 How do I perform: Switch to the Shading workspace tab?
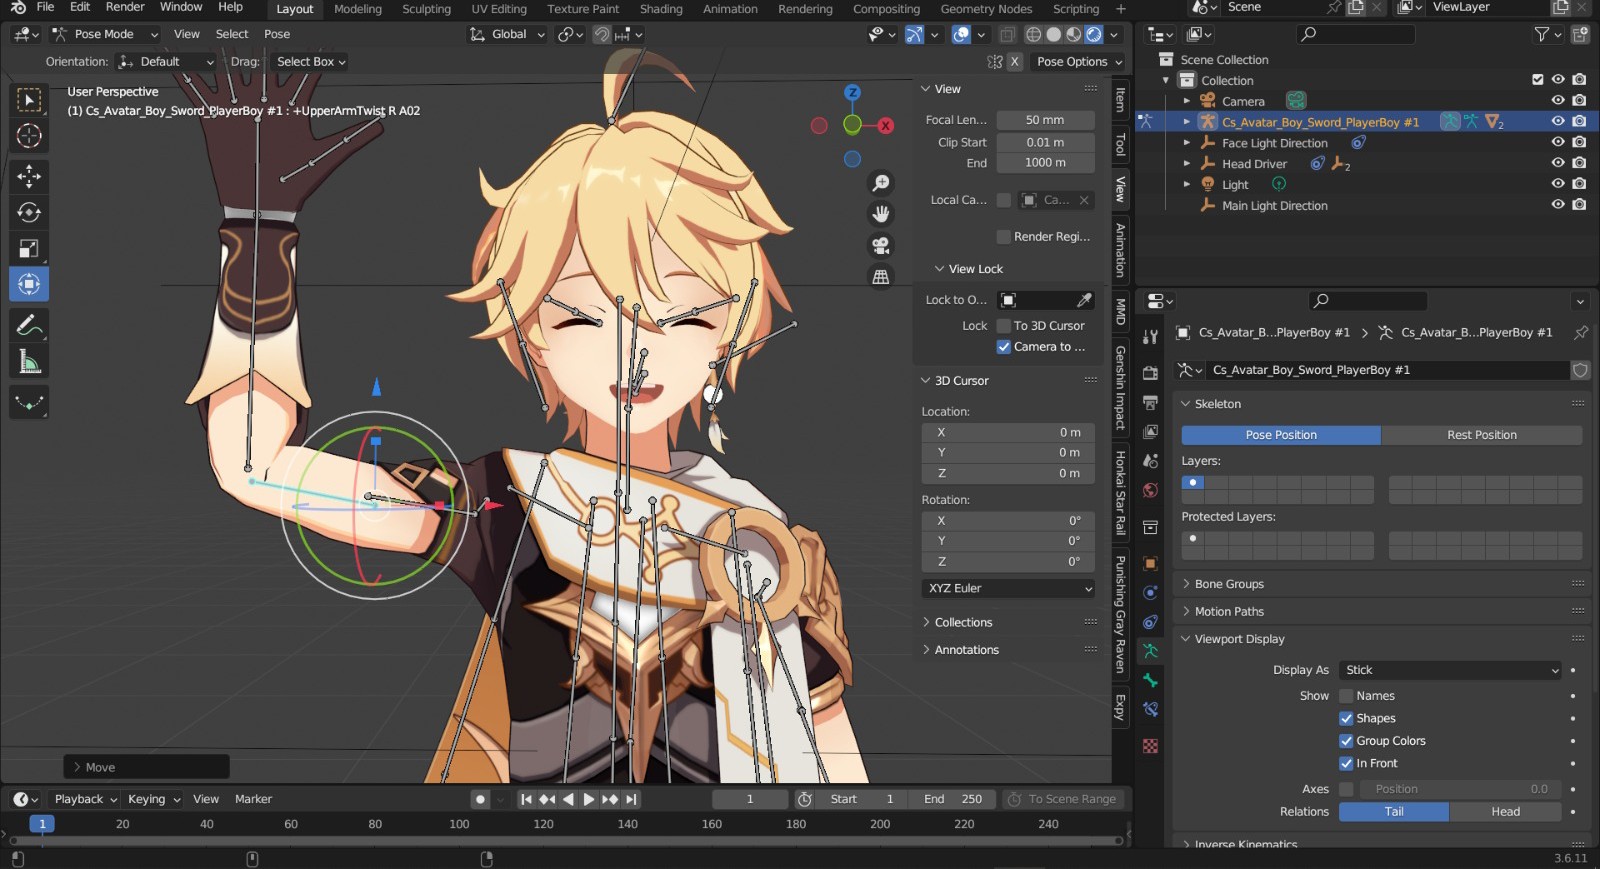(661, 9)
